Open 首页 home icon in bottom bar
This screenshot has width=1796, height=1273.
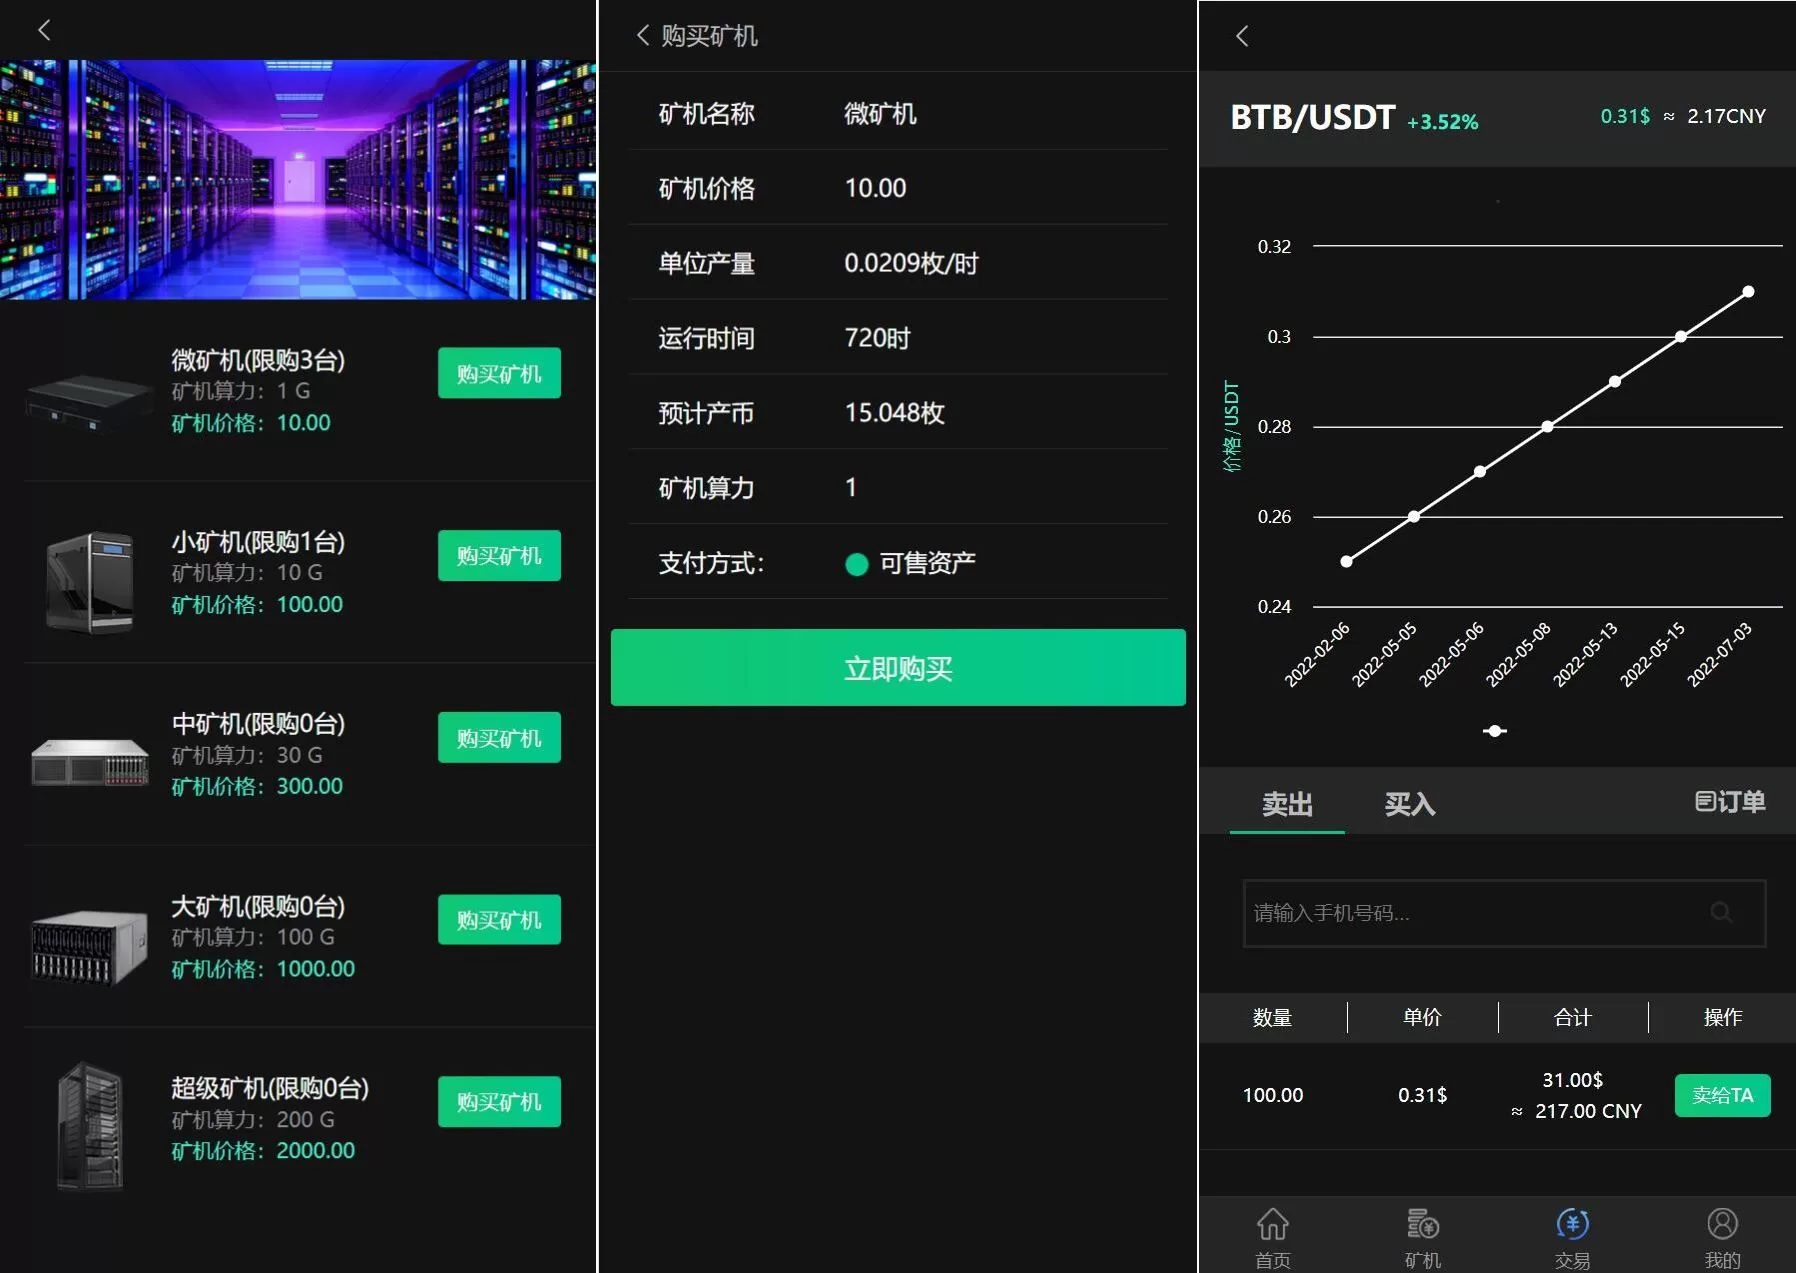pyautogui.click(x=1273, y=1237)
